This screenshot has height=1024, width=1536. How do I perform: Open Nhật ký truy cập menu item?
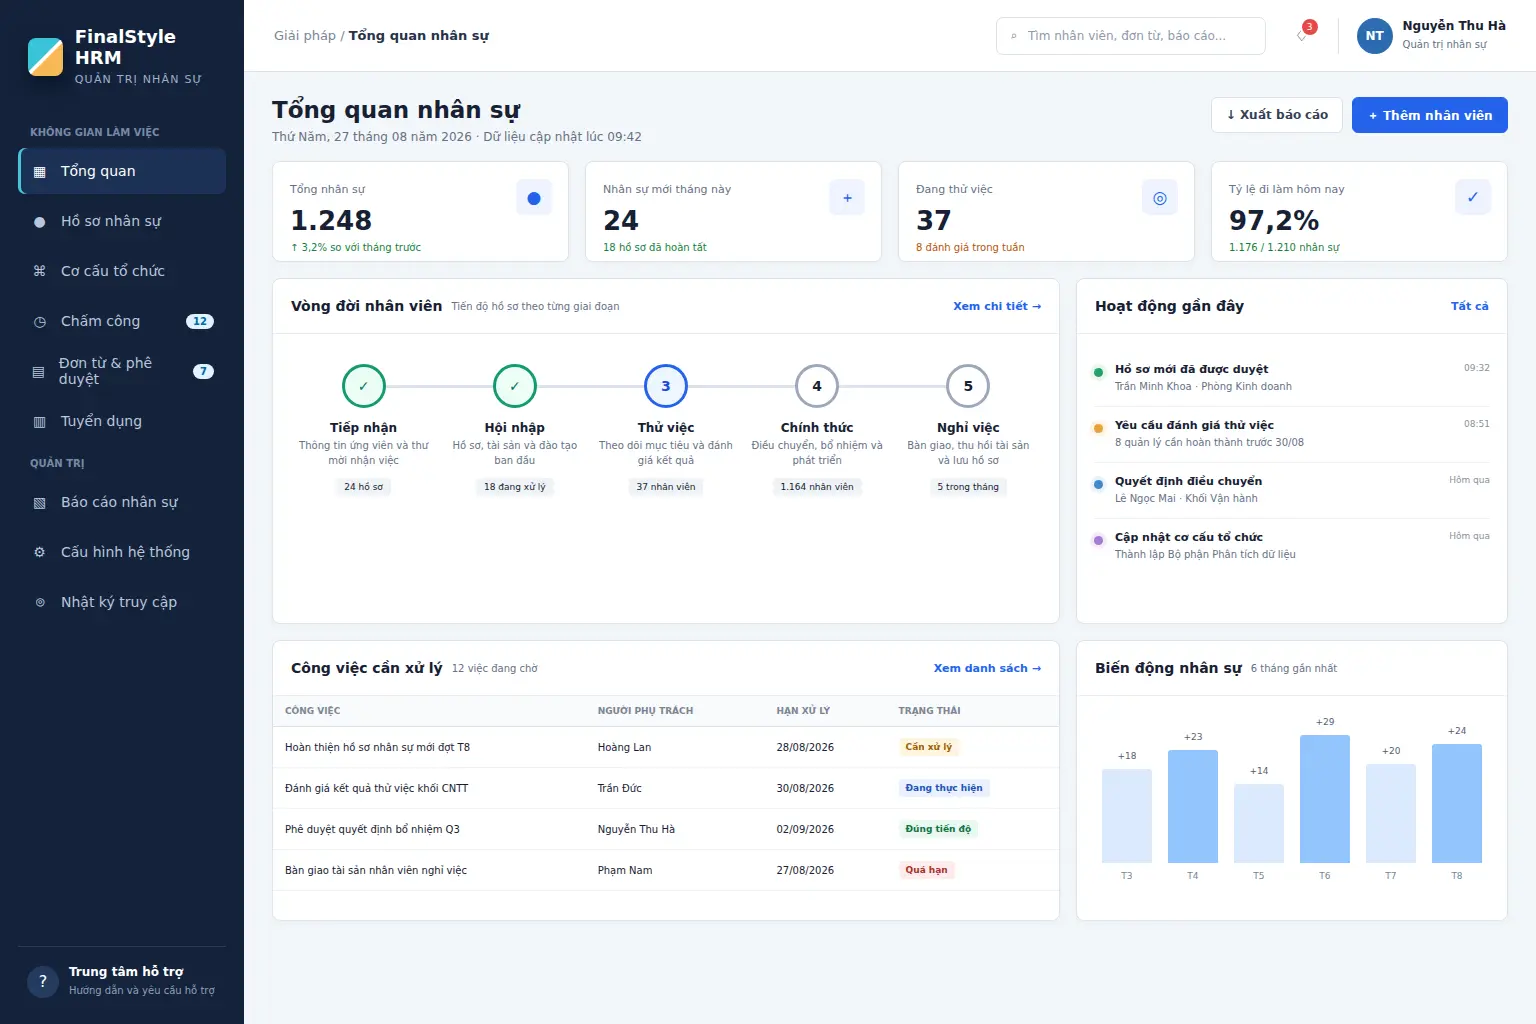pos(122,602)
